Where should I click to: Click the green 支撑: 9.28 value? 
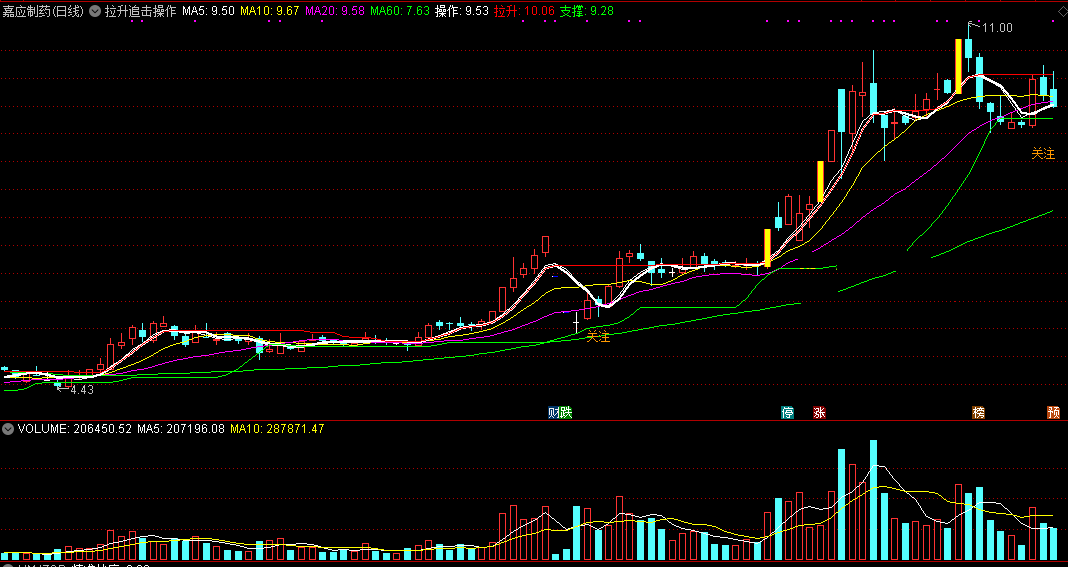point(586,12)
